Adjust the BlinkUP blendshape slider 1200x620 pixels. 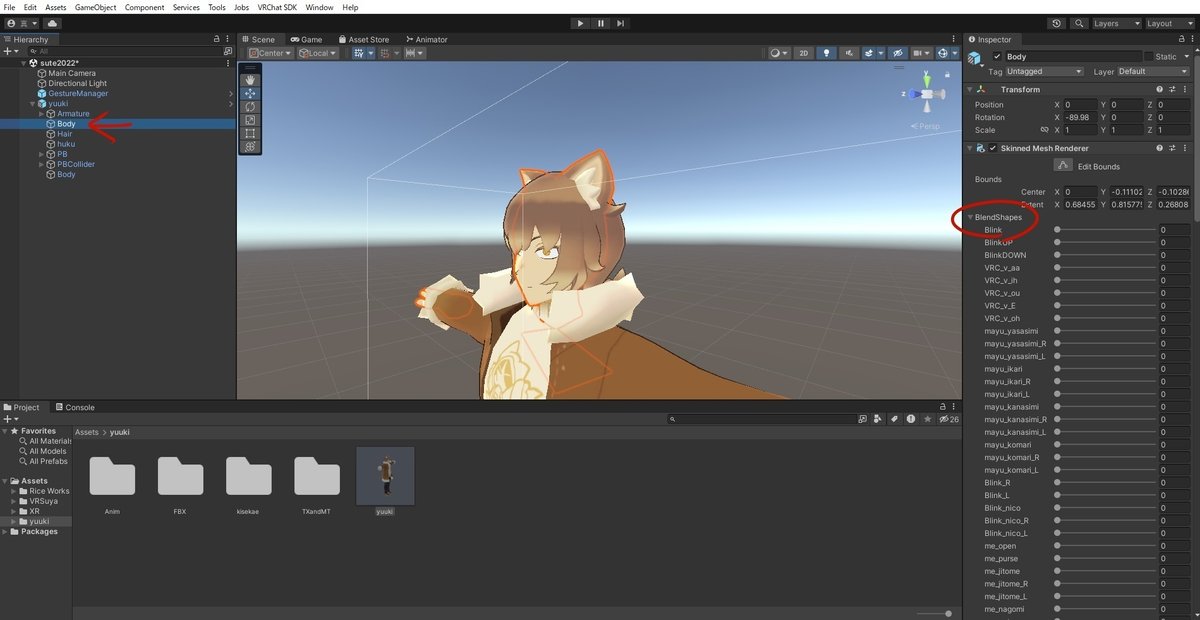tap(1105, 242)
